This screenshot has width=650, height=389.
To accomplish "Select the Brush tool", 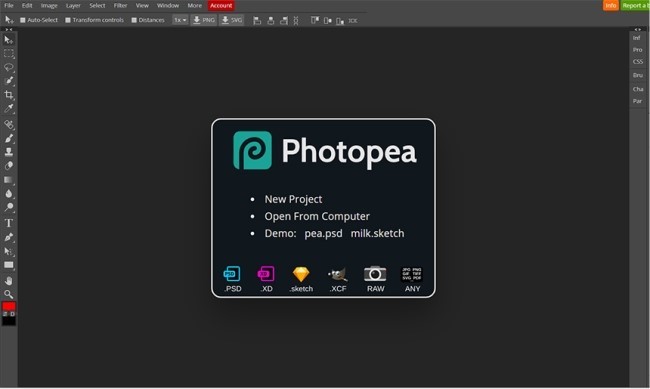I will 8,138.
